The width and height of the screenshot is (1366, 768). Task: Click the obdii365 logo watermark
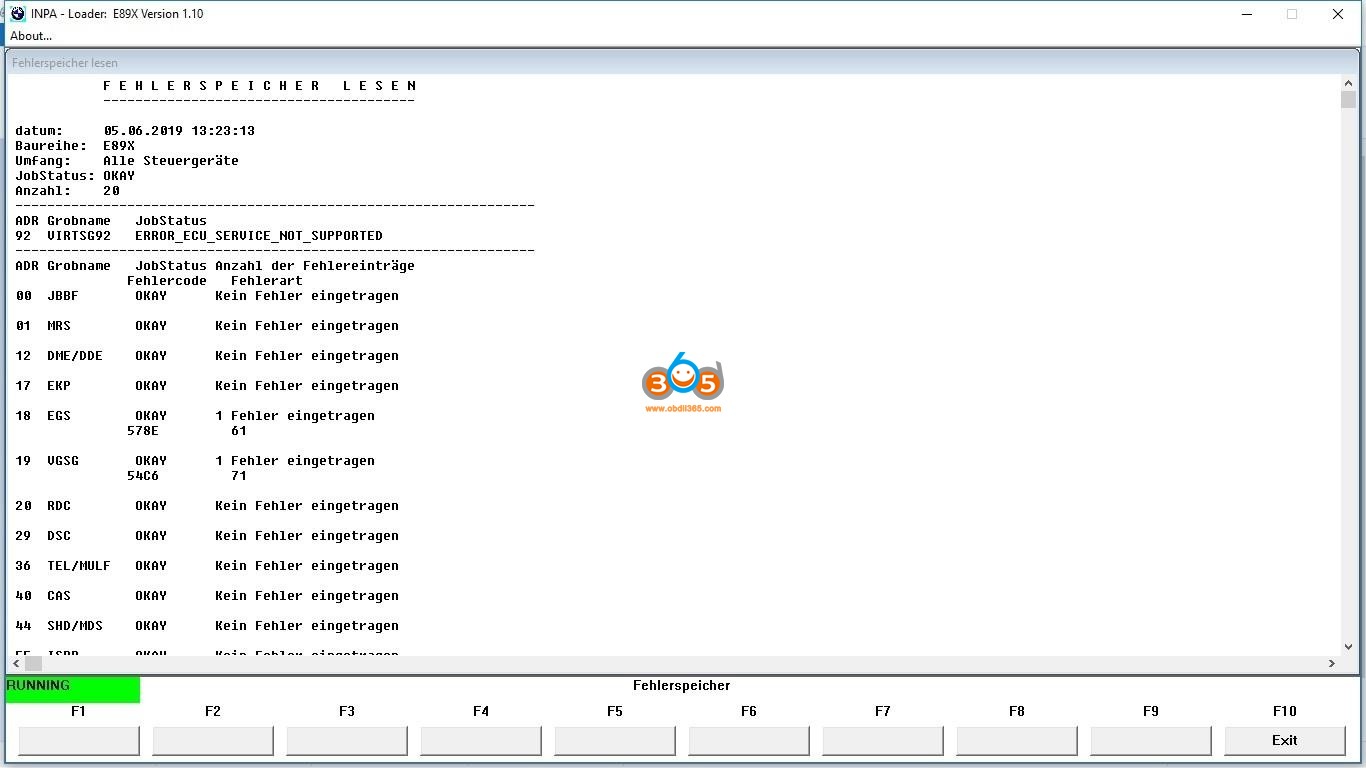(682, 383)
